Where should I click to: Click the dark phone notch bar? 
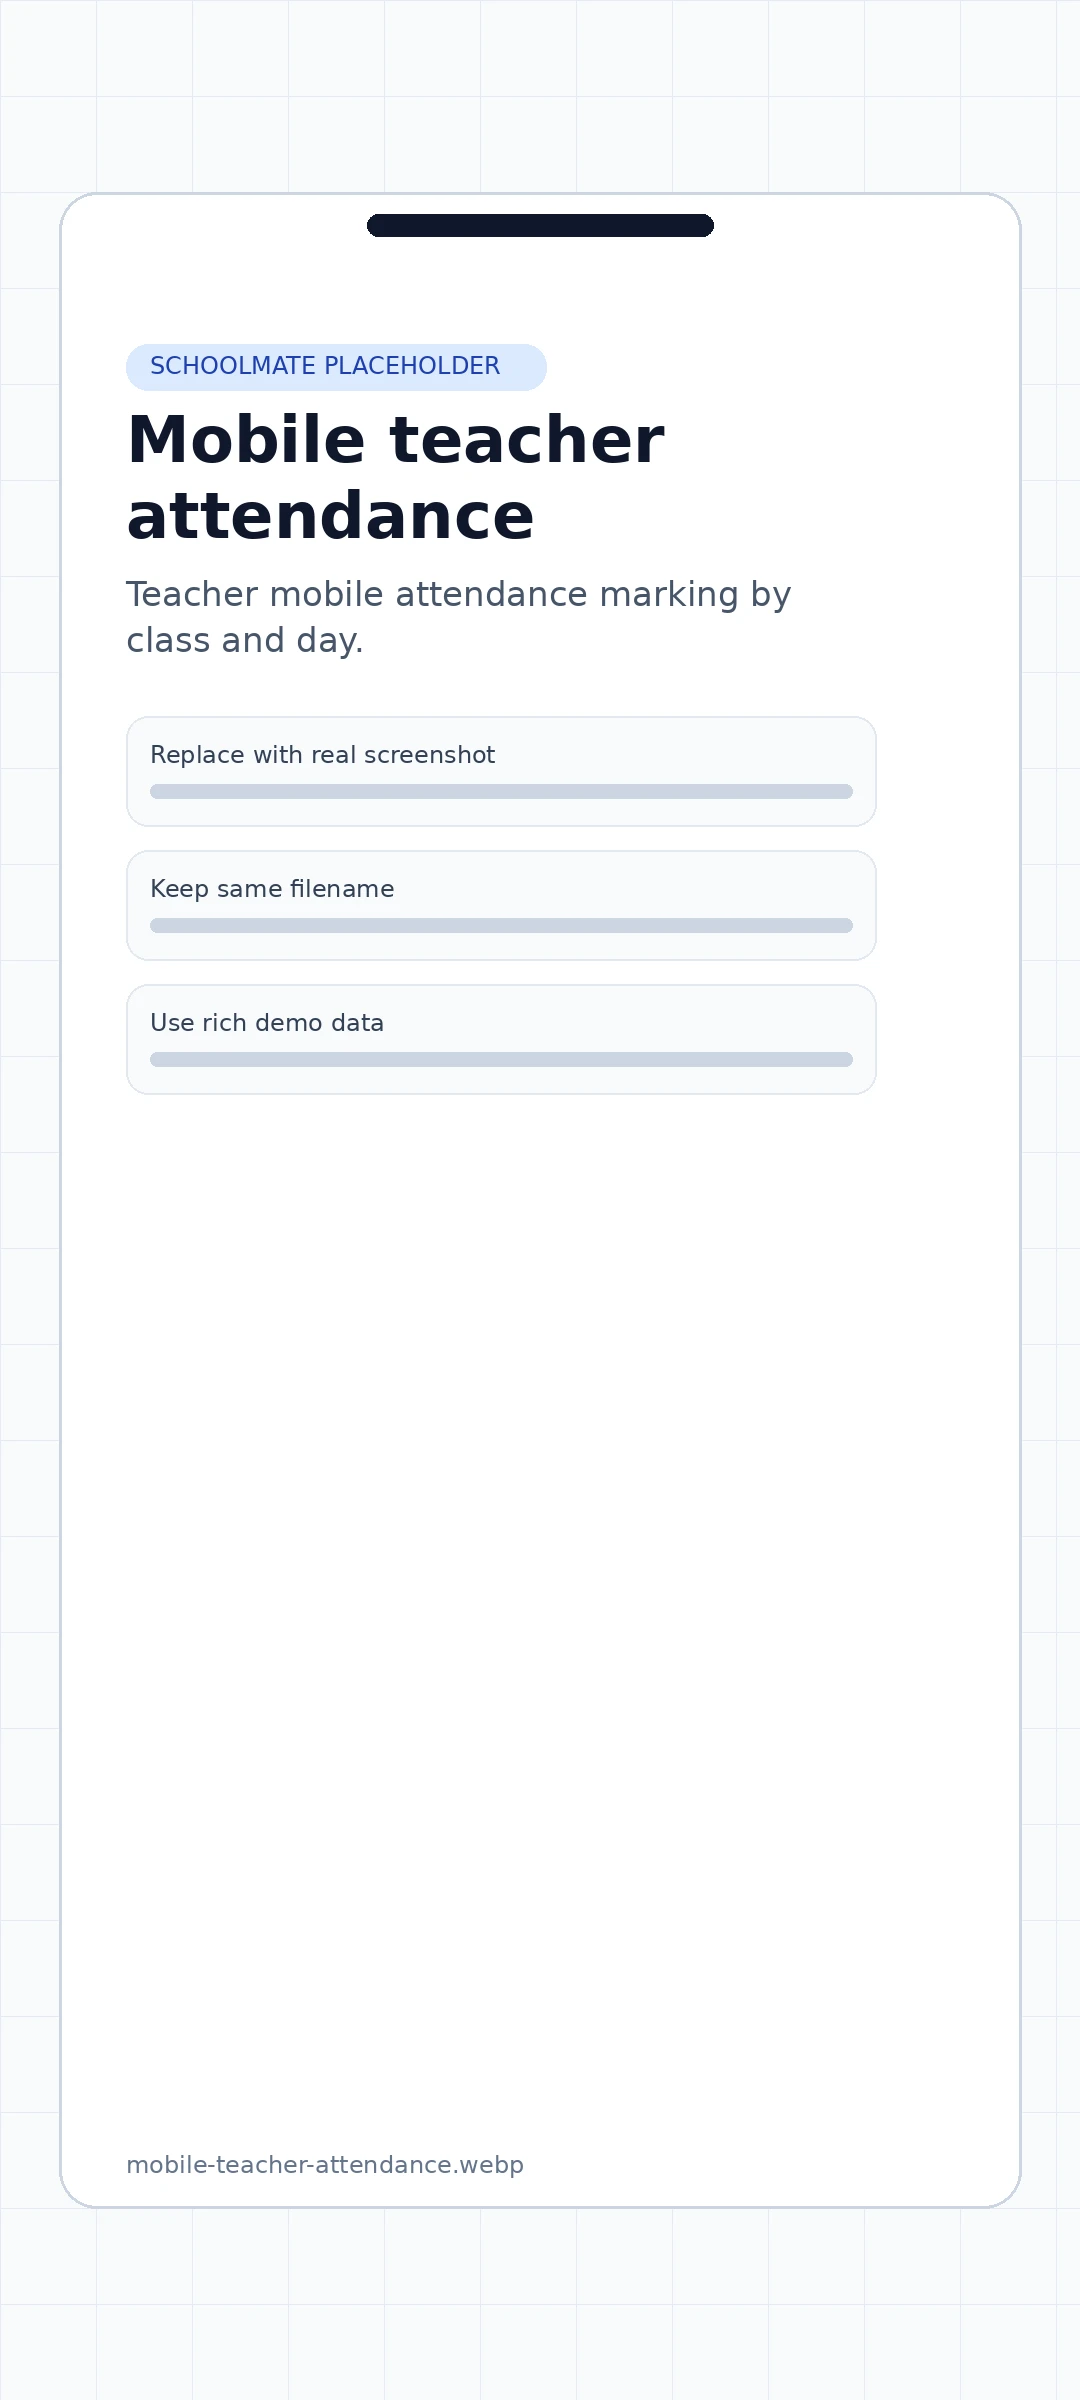540,225
